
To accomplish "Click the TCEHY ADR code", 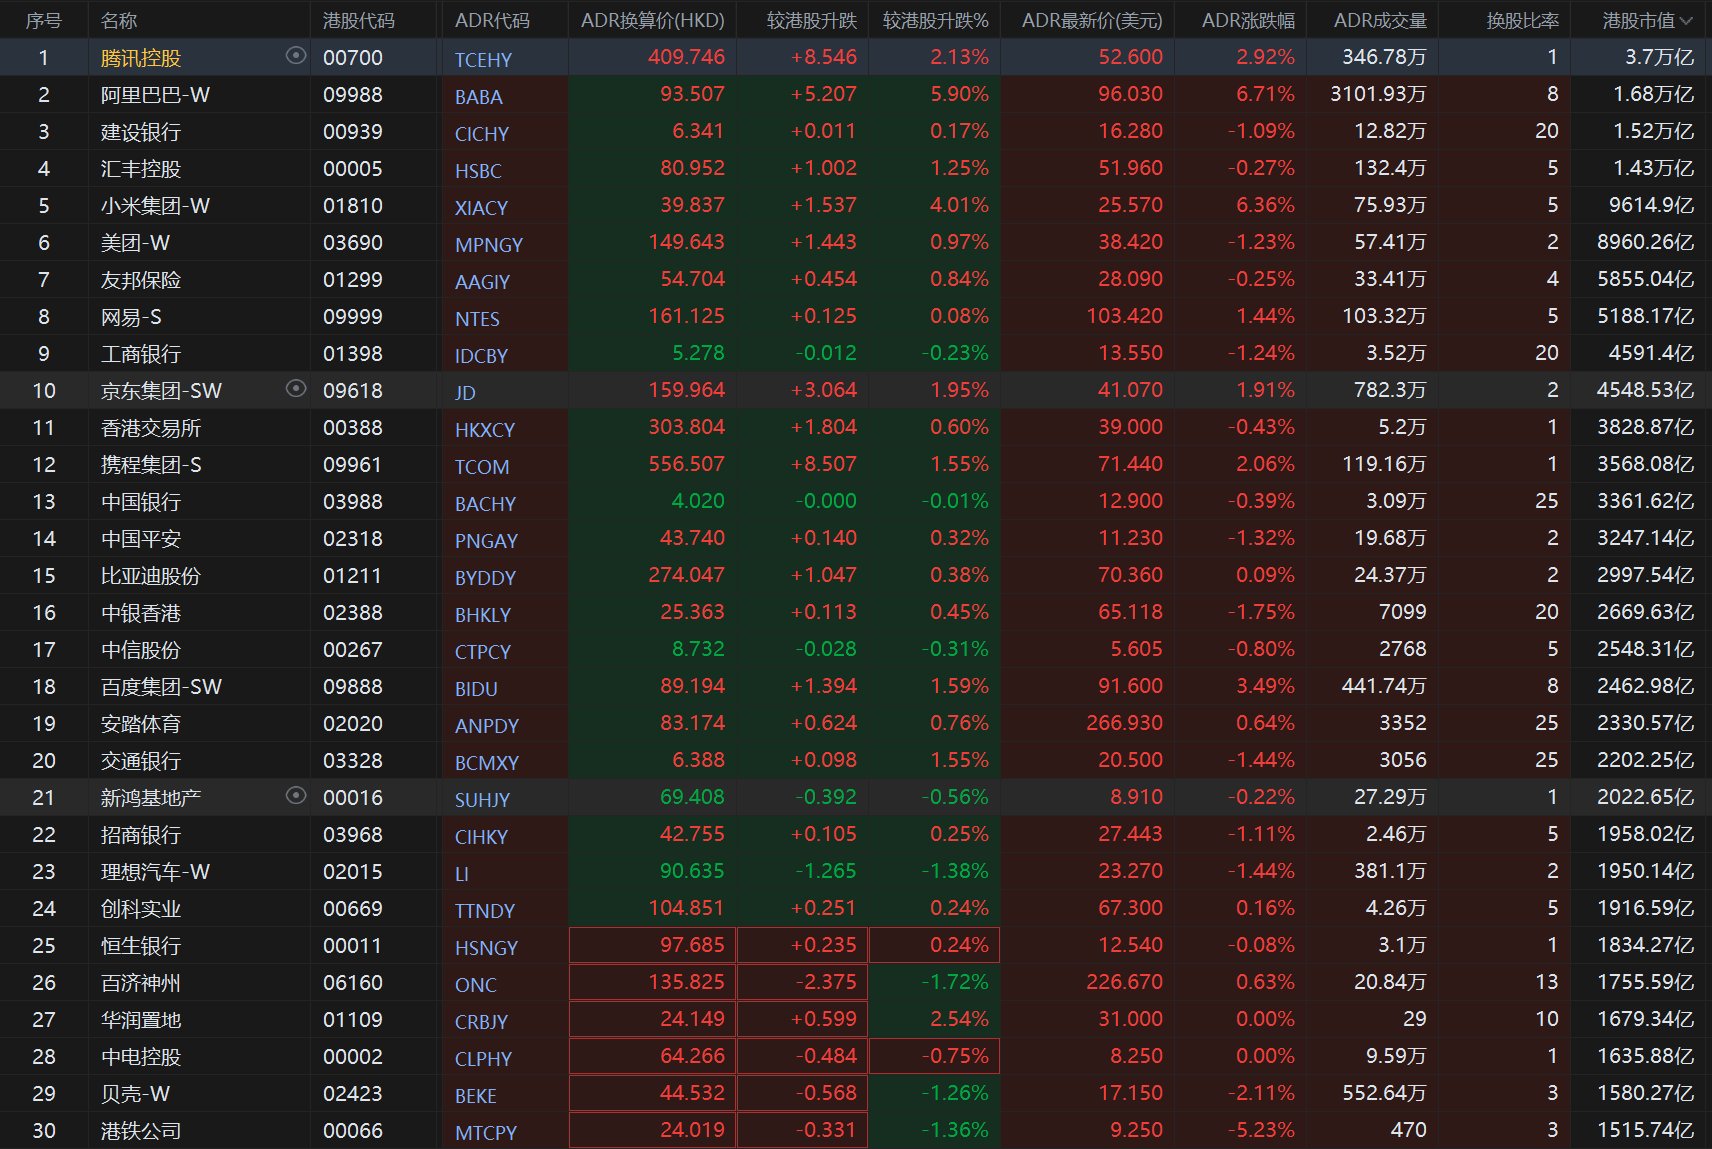I will tap(483, 60).
